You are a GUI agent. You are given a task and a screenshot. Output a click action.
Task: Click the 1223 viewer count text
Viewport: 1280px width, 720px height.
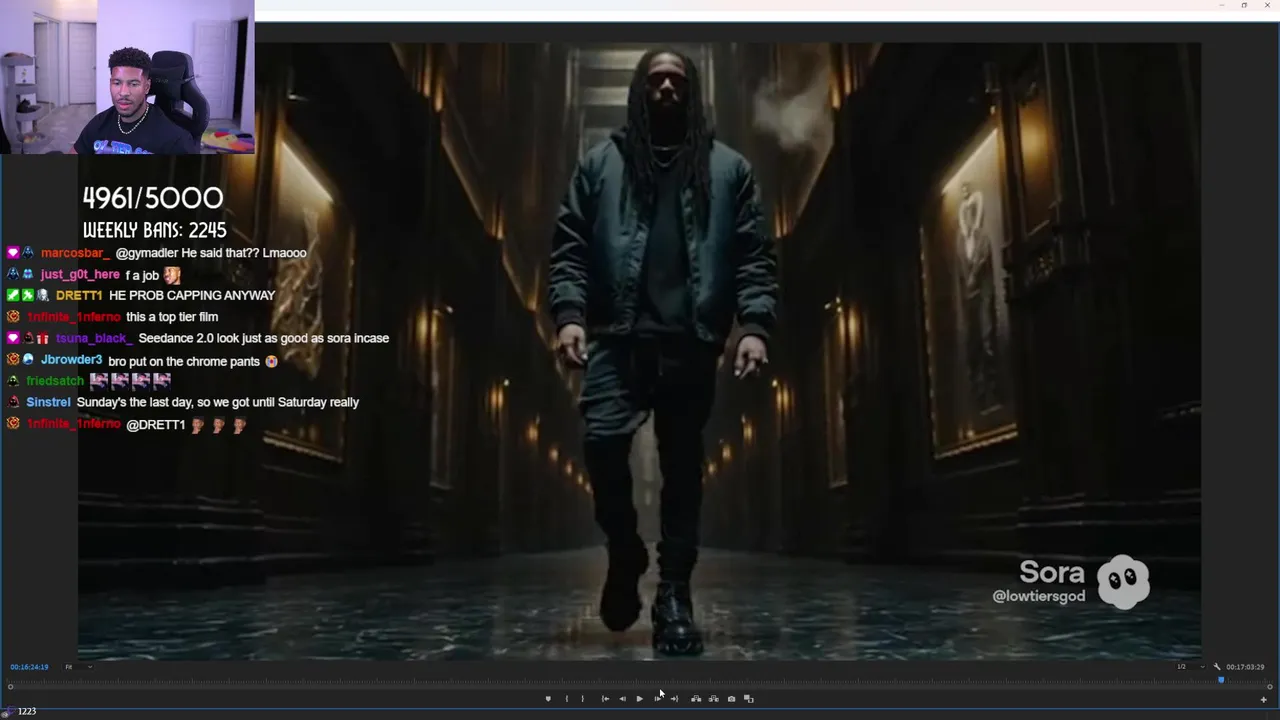tap(27, 711)
